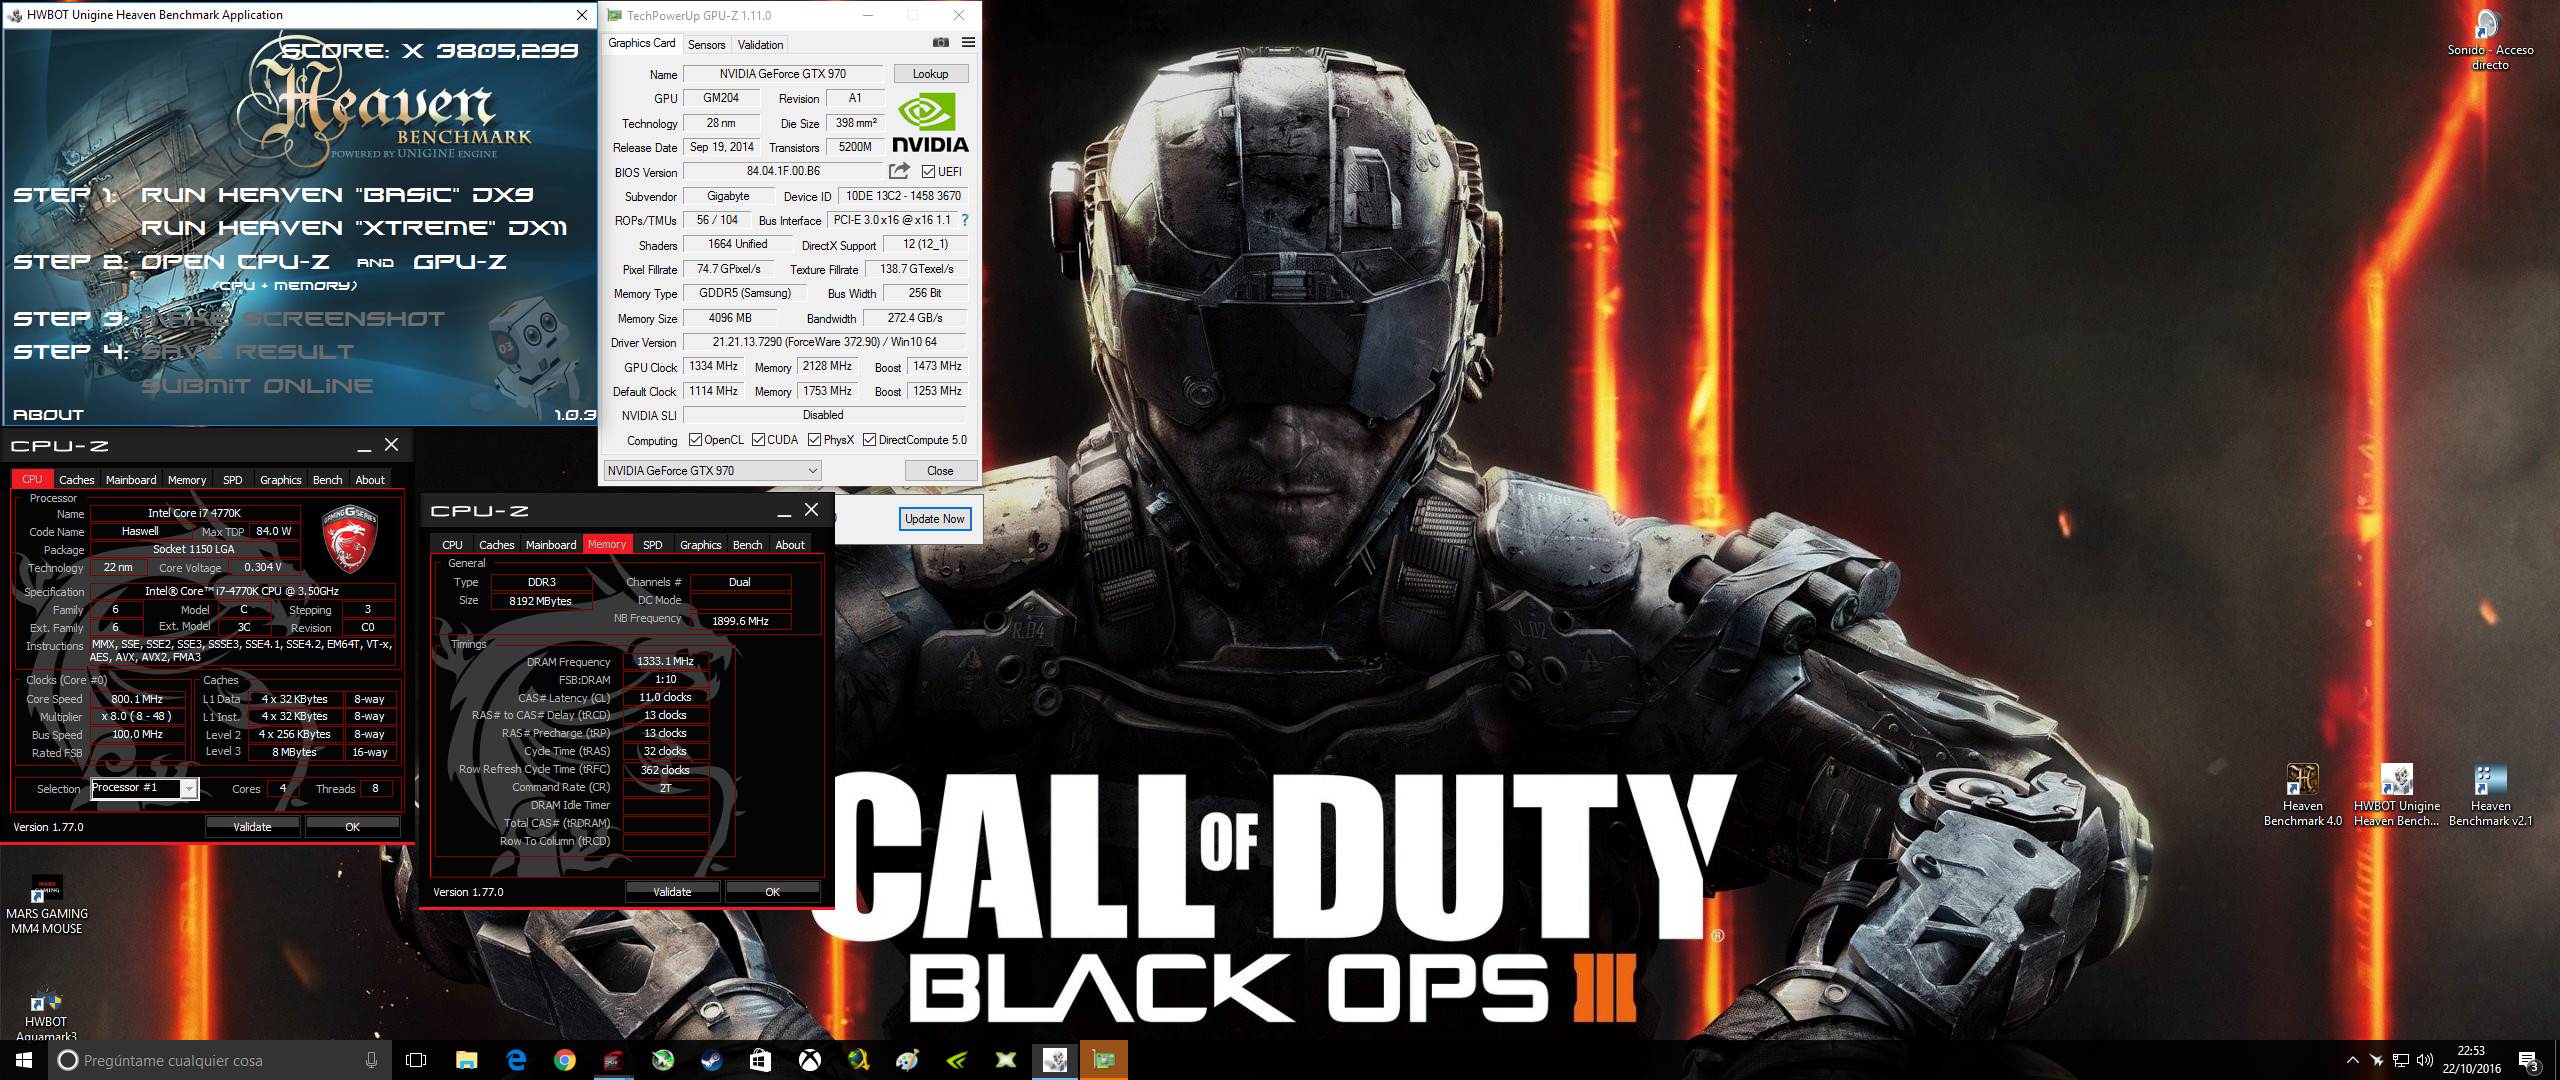This screenshot has width=2560, height=1080.
Task: Click the Cortana search box
Action: coord(220,1060)
